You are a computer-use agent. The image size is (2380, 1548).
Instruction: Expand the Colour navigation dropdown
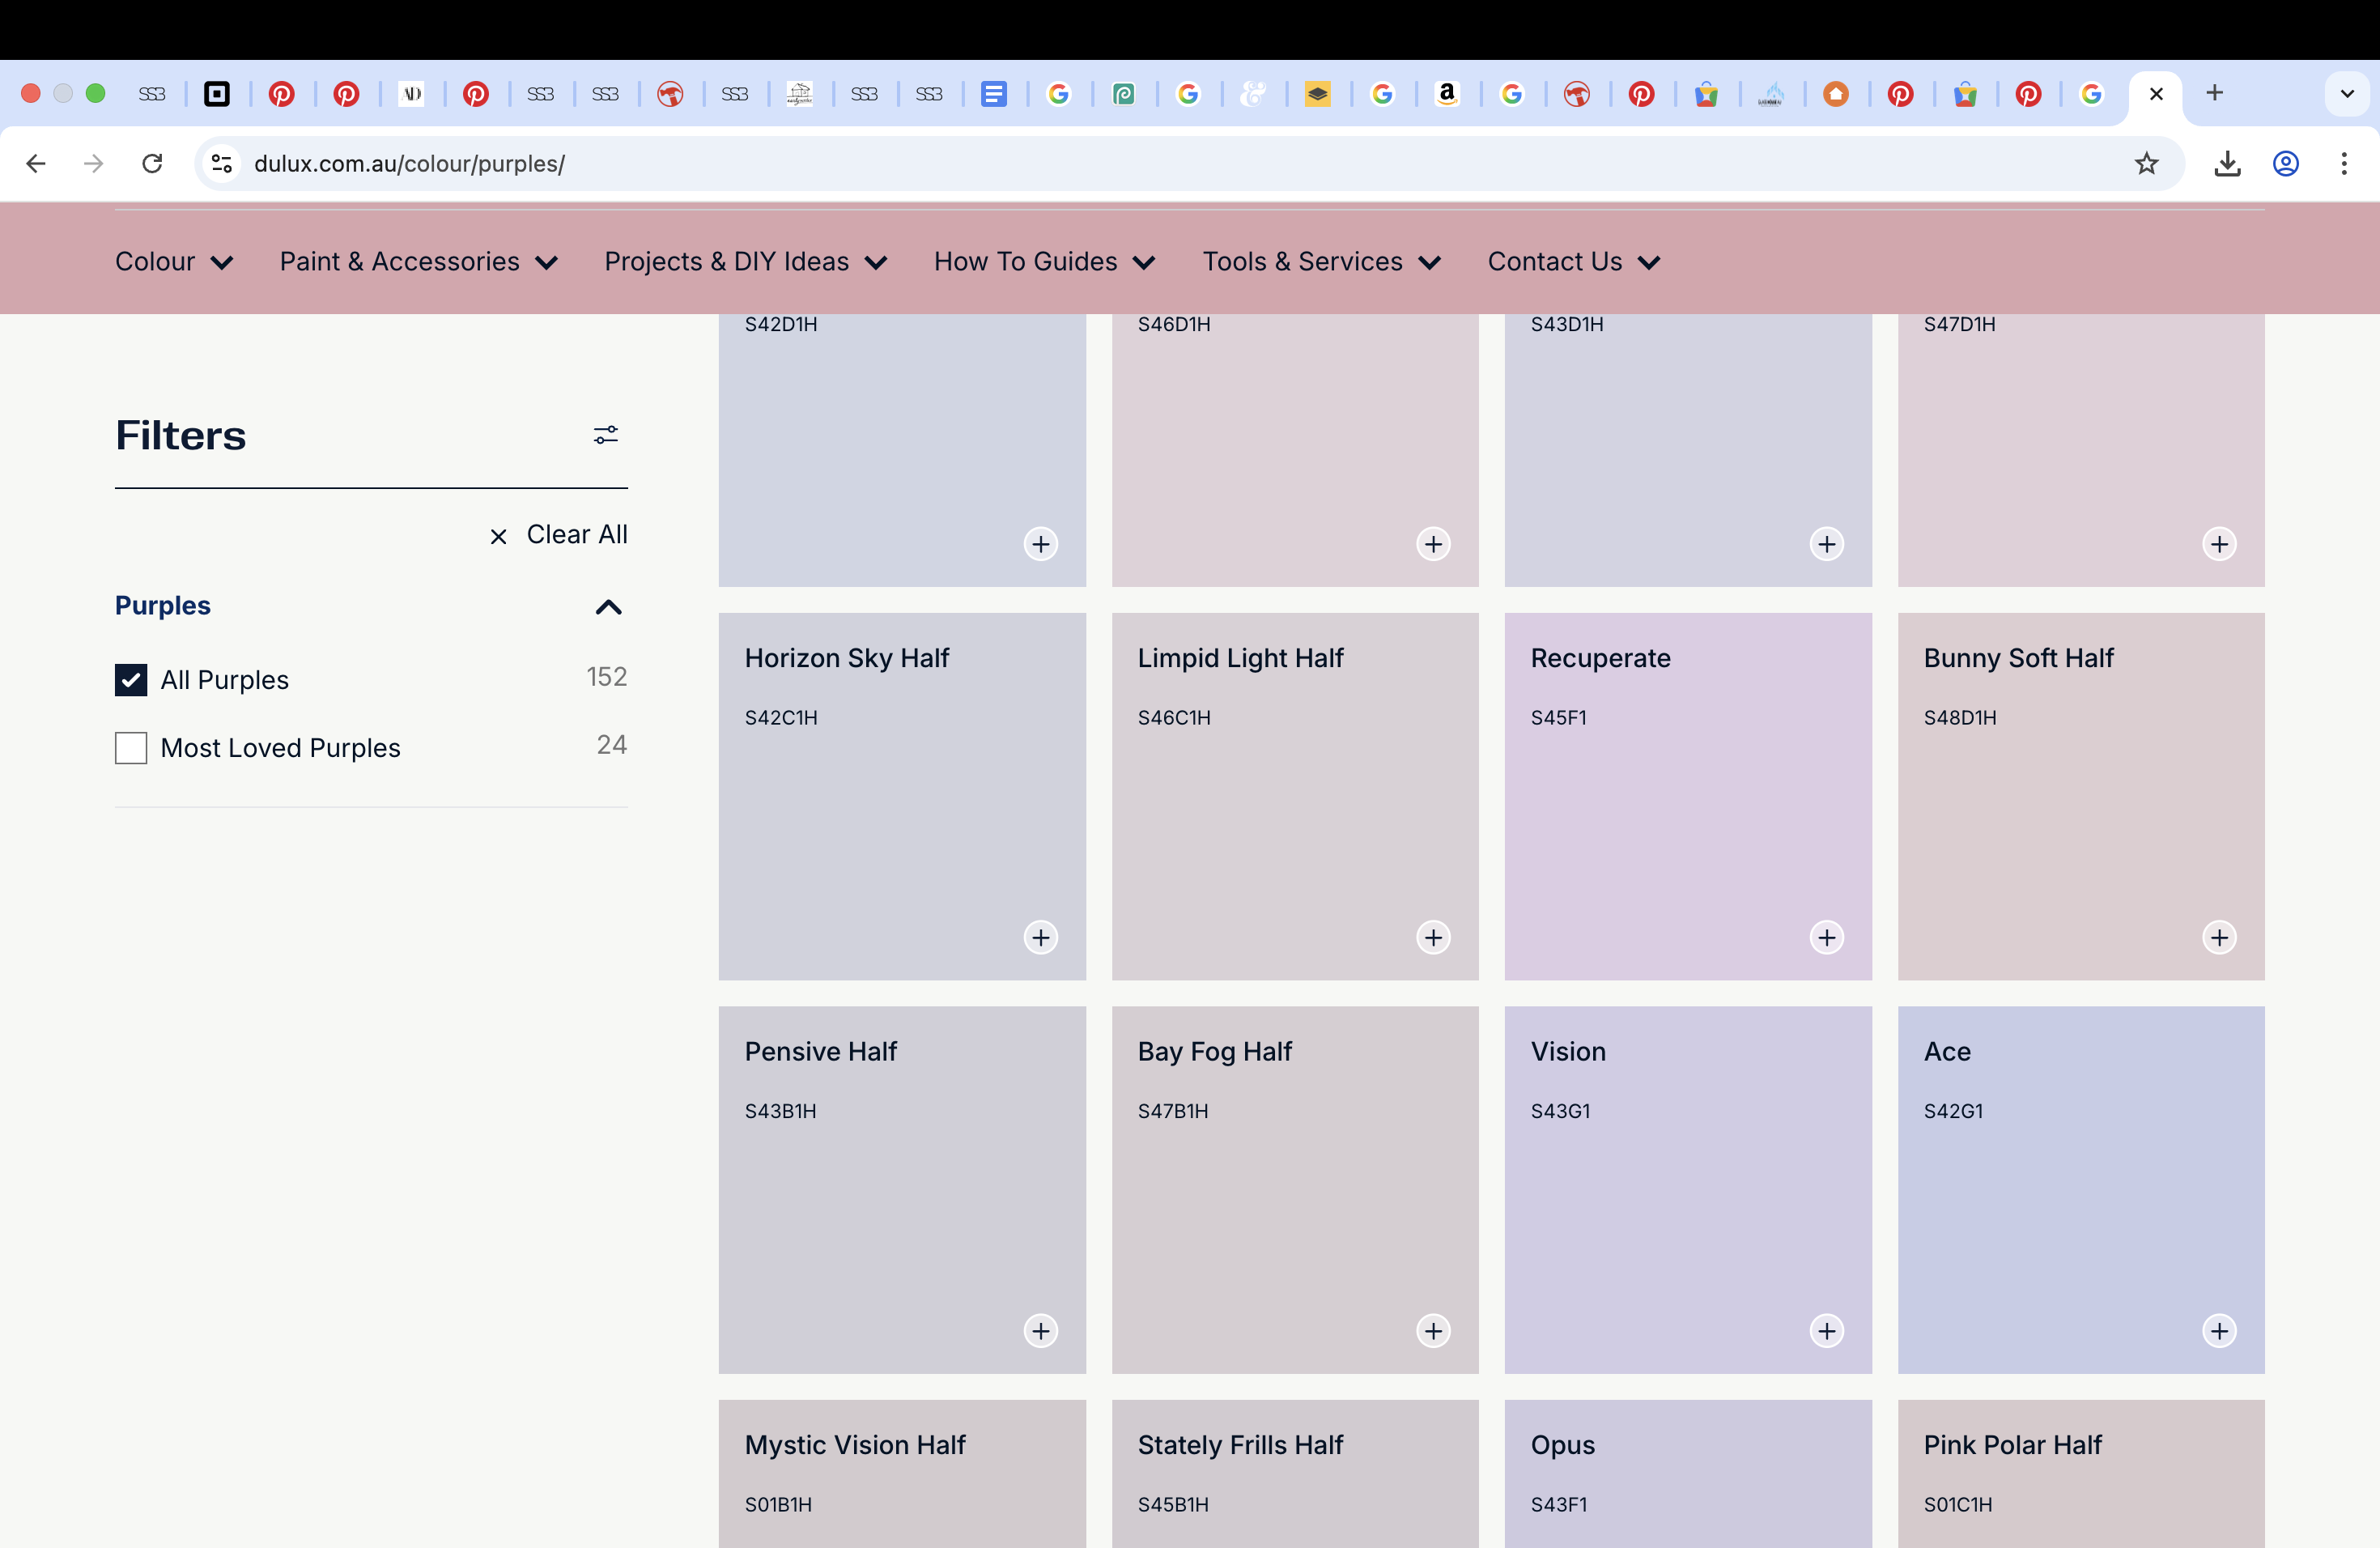click(x=174, y=262)
